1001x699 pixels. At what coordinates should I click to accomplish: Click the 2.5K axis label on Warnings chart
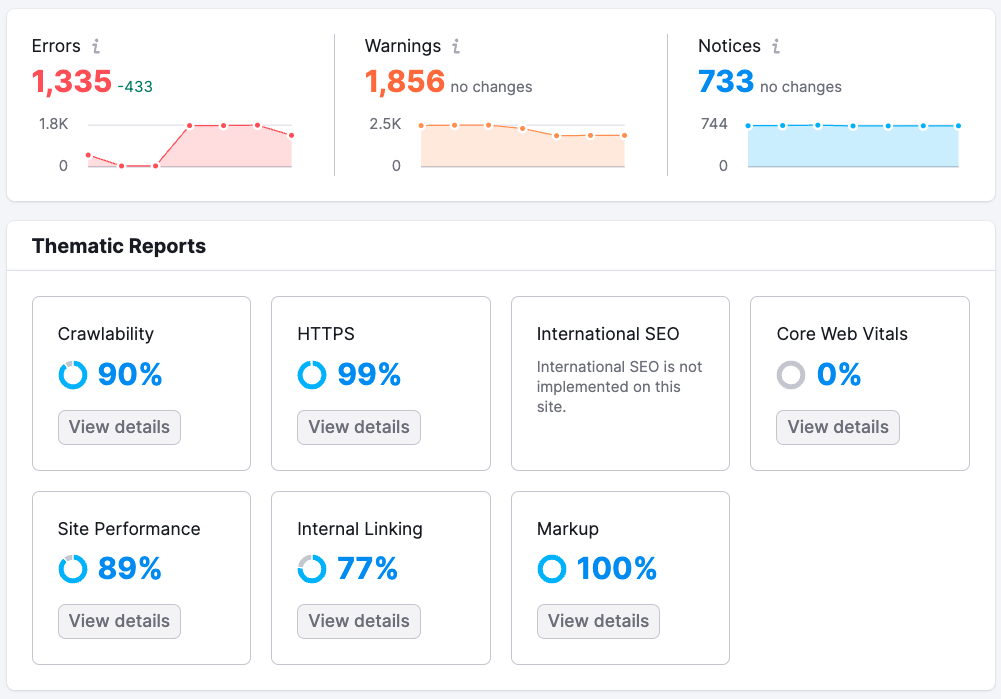coord(386,124)
